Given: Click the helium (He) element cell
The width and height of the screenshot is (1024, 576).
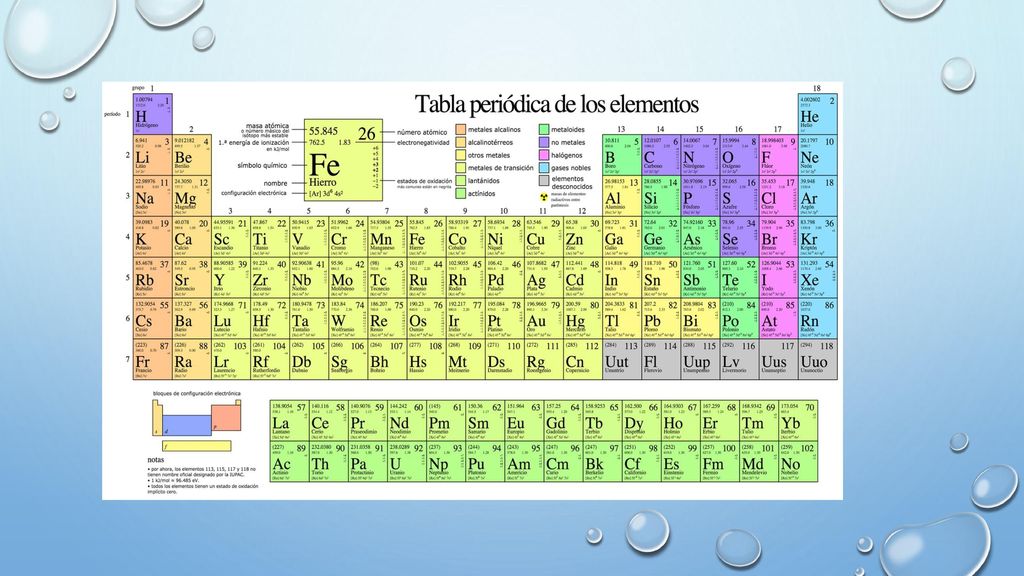Looking at the screenshot, I should click(x=818, y=114).
